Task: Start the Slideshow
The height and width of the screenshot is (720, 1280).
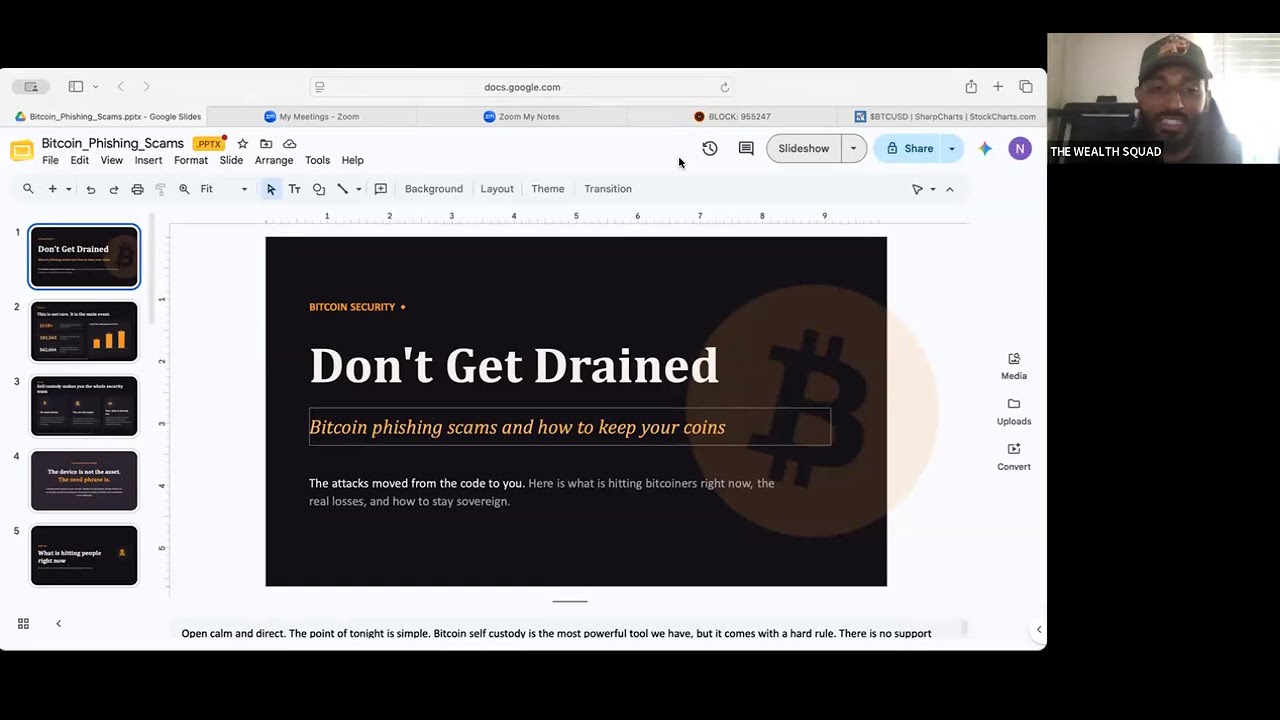Action: 804,149
